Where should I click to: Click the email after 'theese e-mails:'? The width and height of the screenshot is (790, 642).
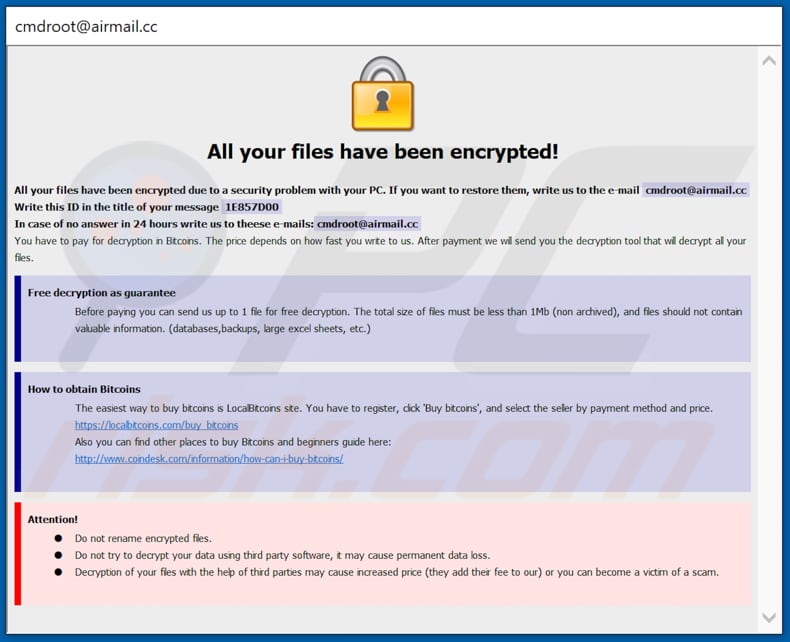pos(367,224)
